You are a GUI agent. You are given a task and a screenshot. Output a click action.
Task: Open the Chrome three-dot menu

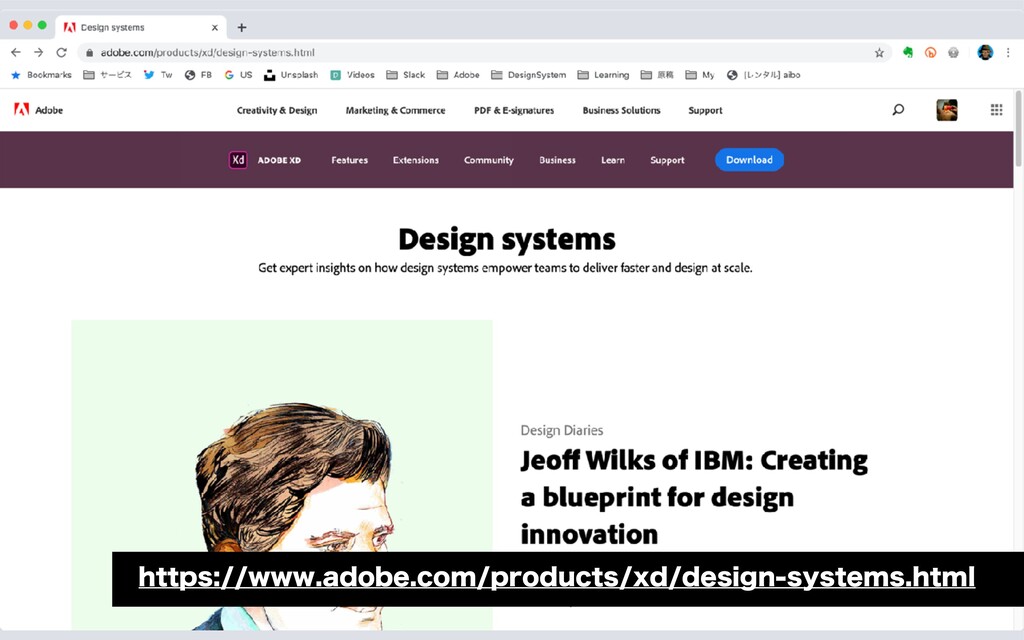click(x=1008, y=52)
